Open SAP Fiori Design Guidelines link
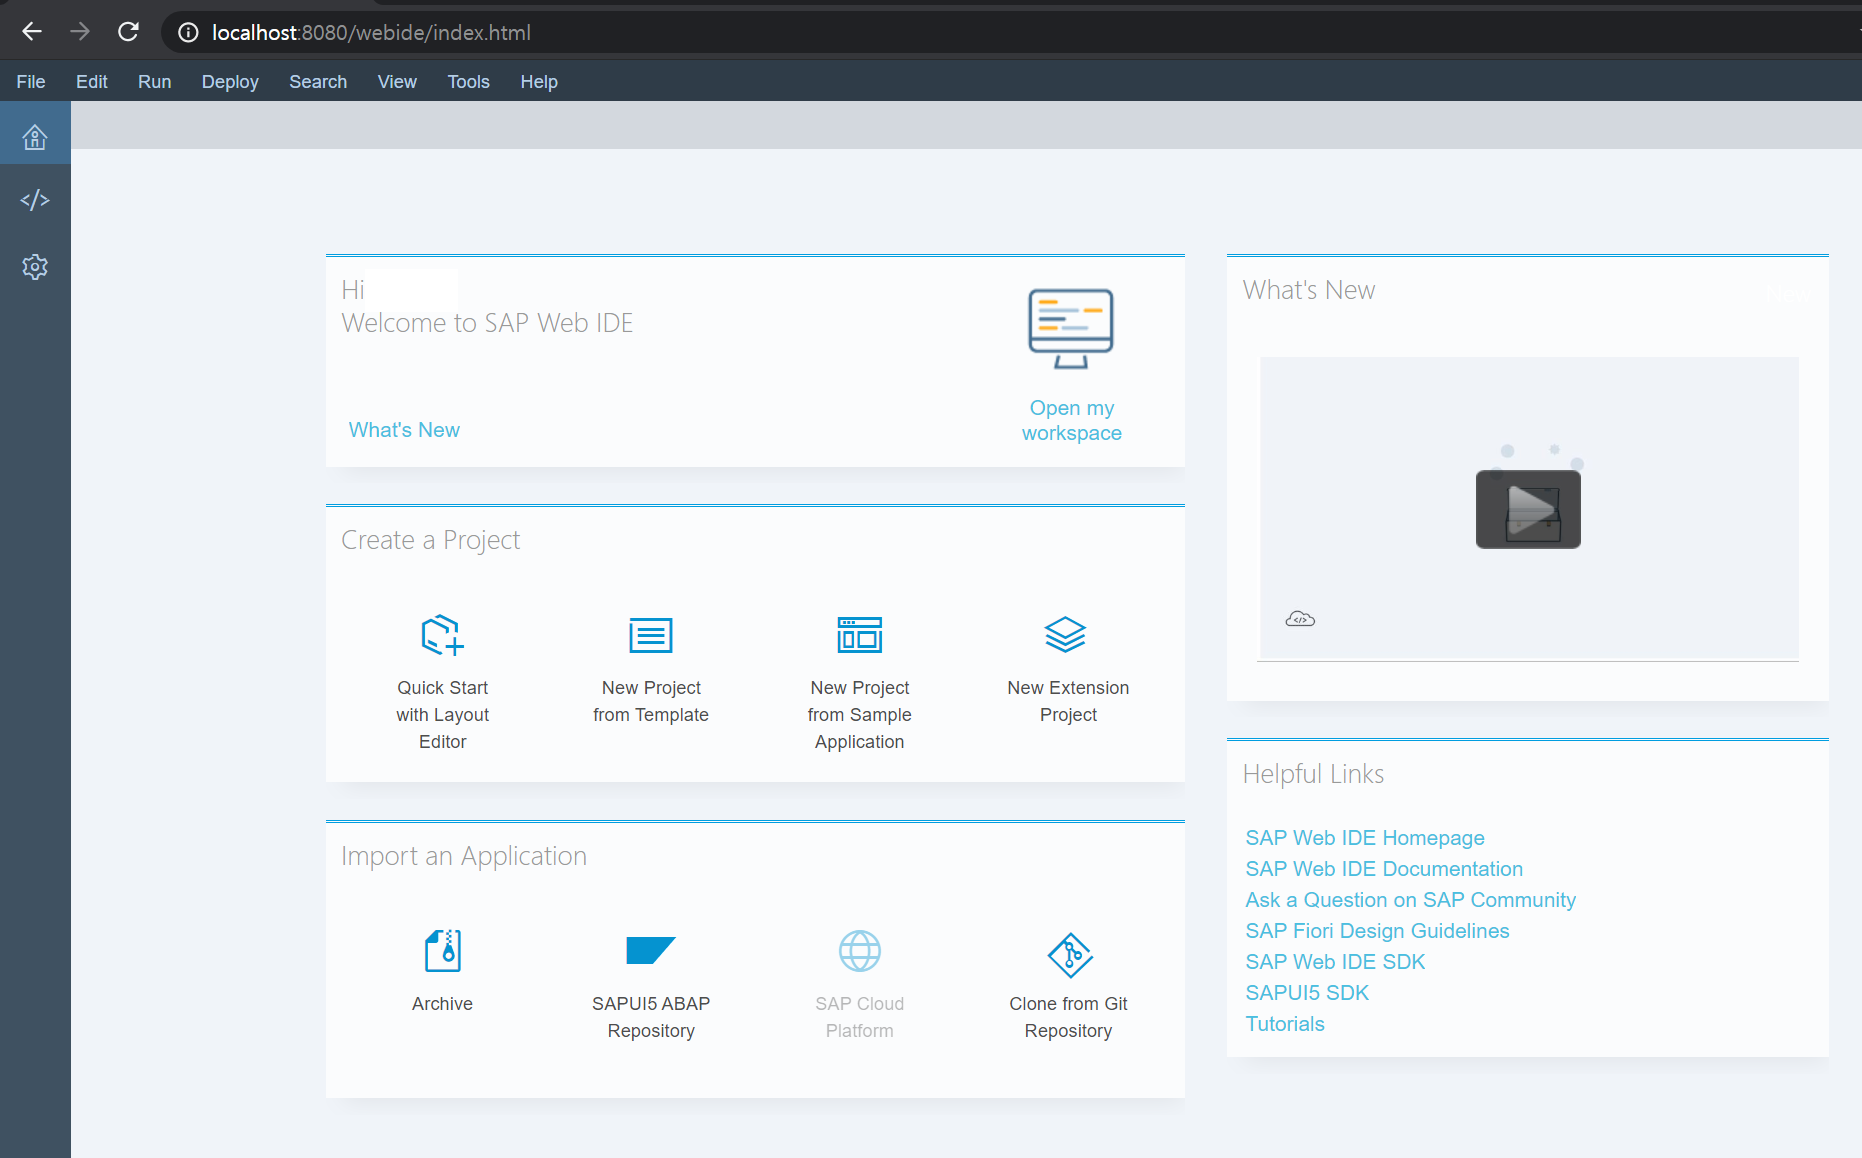Image resolution: width=1862 pixels, height=1158 pixels. tap(1377, 931)
